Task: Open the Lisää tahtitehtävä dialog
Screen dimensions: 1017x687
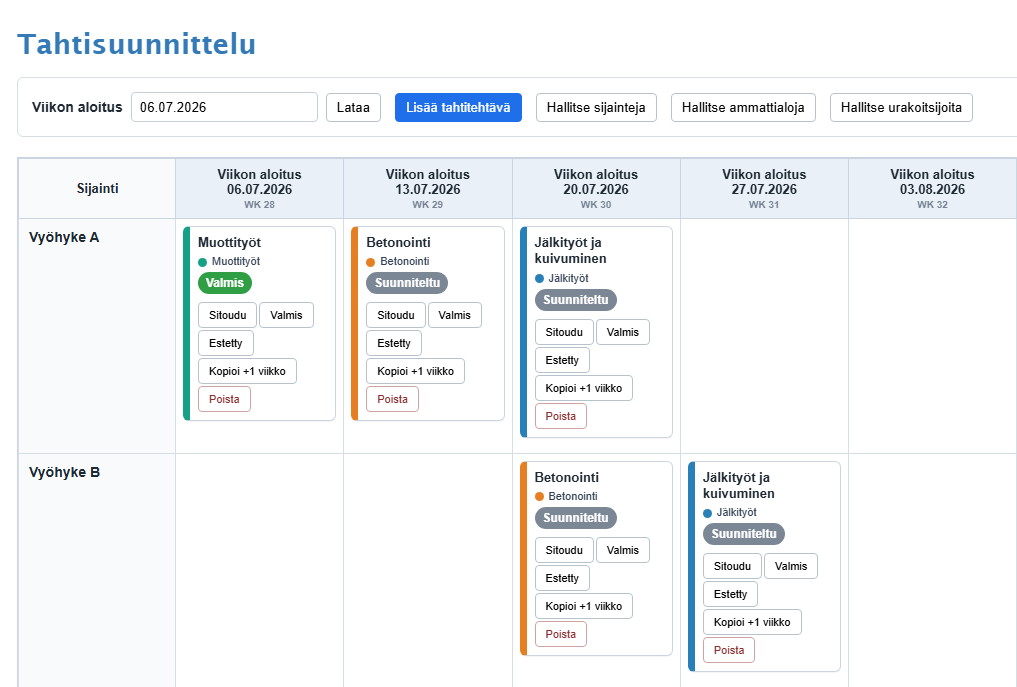Action: [458, 107]
